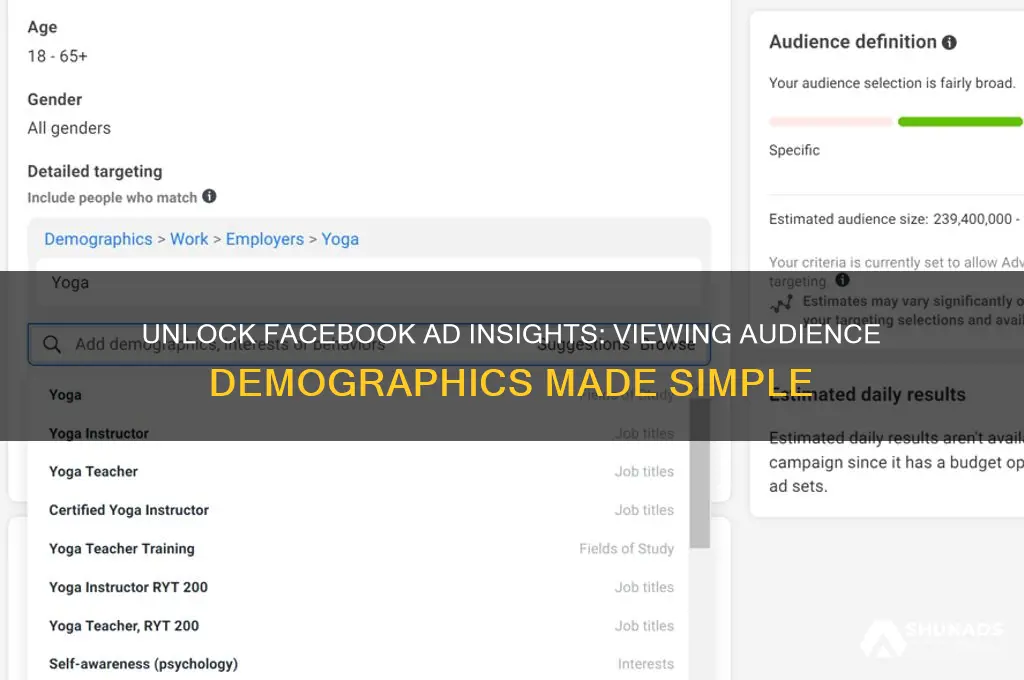
Task: Click the Employers breadcrumb link
Action: coord(264,239)
